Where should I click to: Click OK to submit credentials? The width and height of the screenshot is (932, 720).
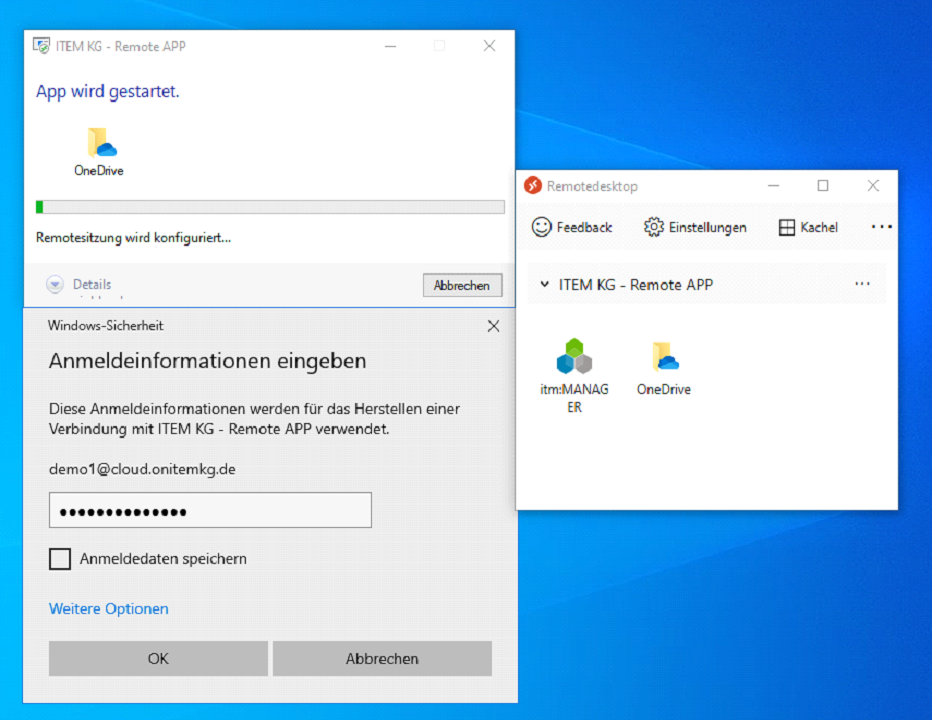click(x=158, y=658)
